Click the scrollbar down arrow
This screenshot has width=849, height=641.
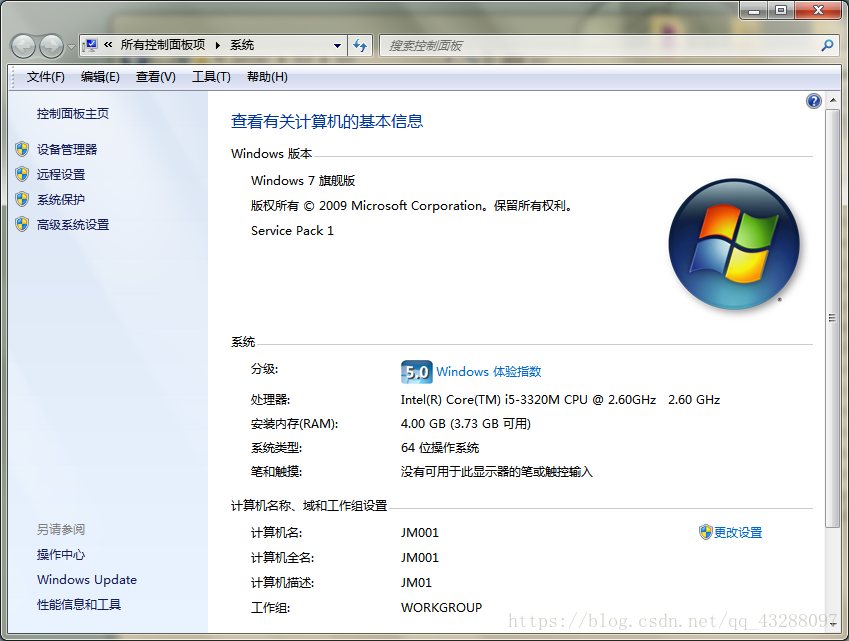click(833, 624)
